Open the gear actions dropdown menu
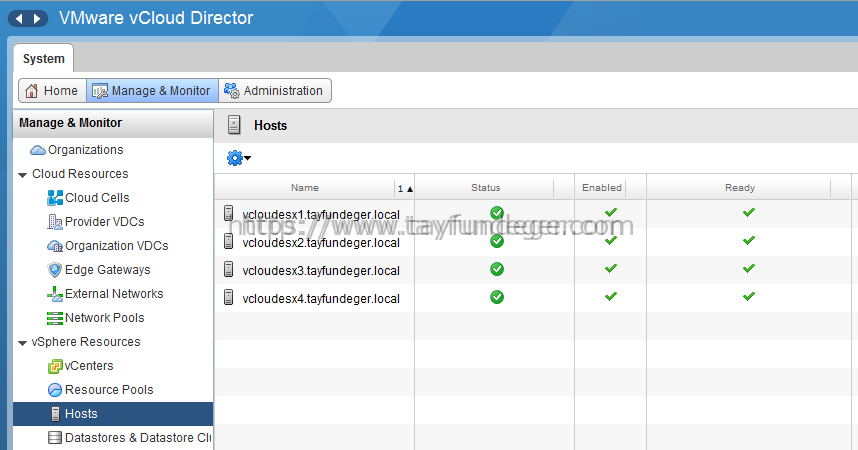858x450 pixels. pyautogui.click(x=239, y=158)
